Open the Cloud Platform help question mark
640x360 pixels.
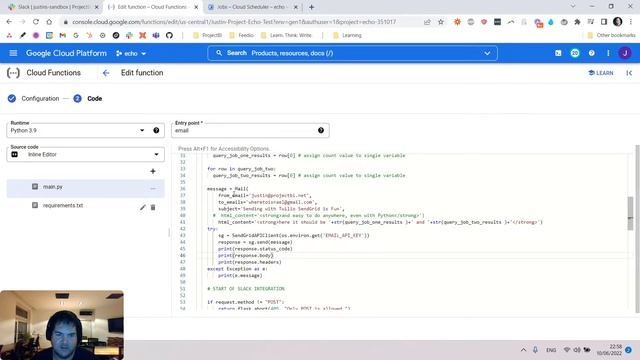tap(591, 53)
